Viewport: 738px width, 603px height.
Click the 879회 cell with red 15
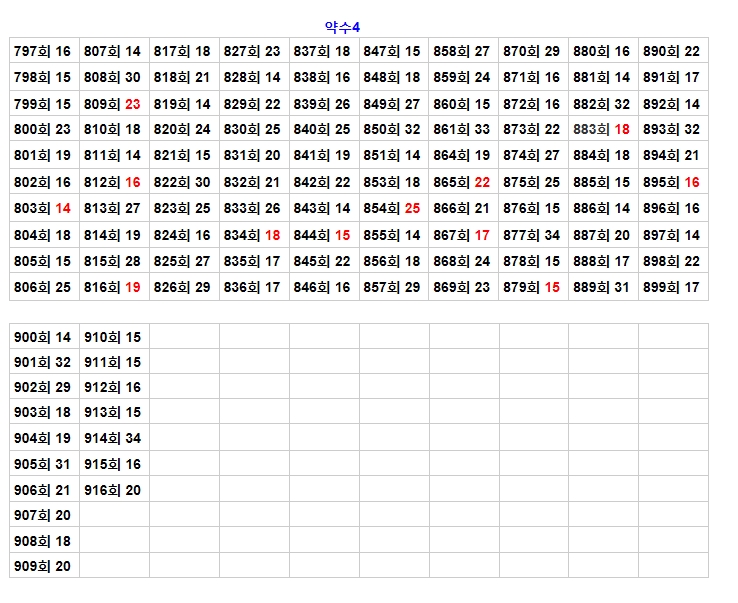click(x=533, y=287)
